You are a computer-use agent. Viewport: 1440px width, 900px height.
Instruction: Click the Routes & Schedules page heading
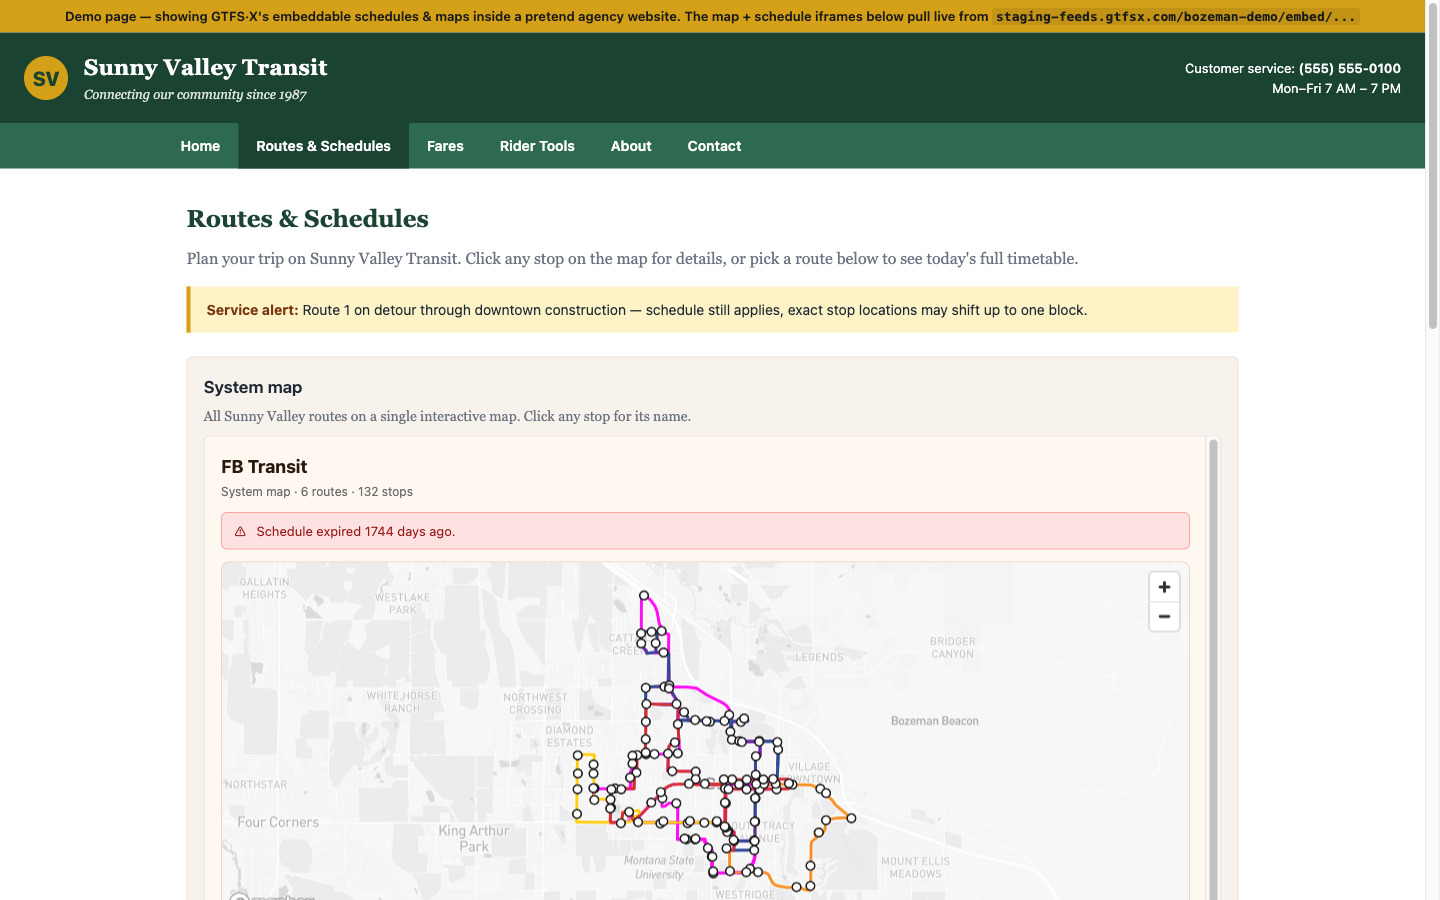[308, 218]
